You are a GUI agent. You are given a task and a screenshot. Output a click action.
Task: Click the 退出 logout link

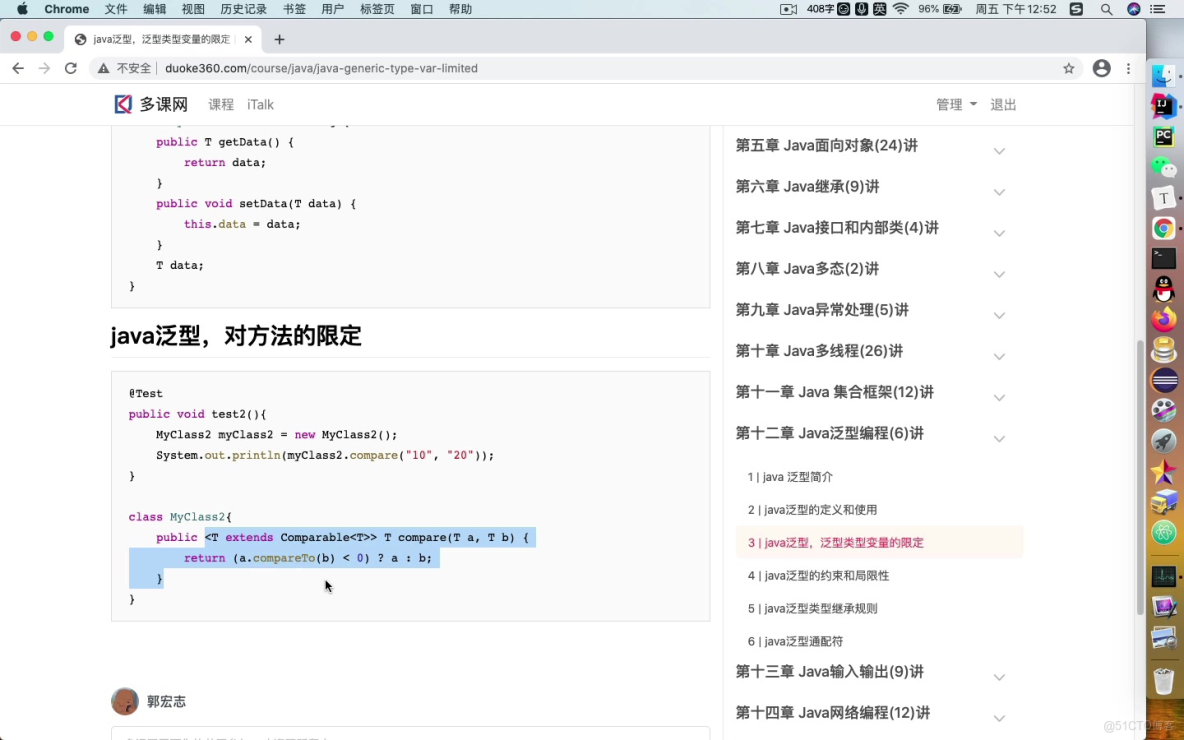click(x=1003, y=104)
